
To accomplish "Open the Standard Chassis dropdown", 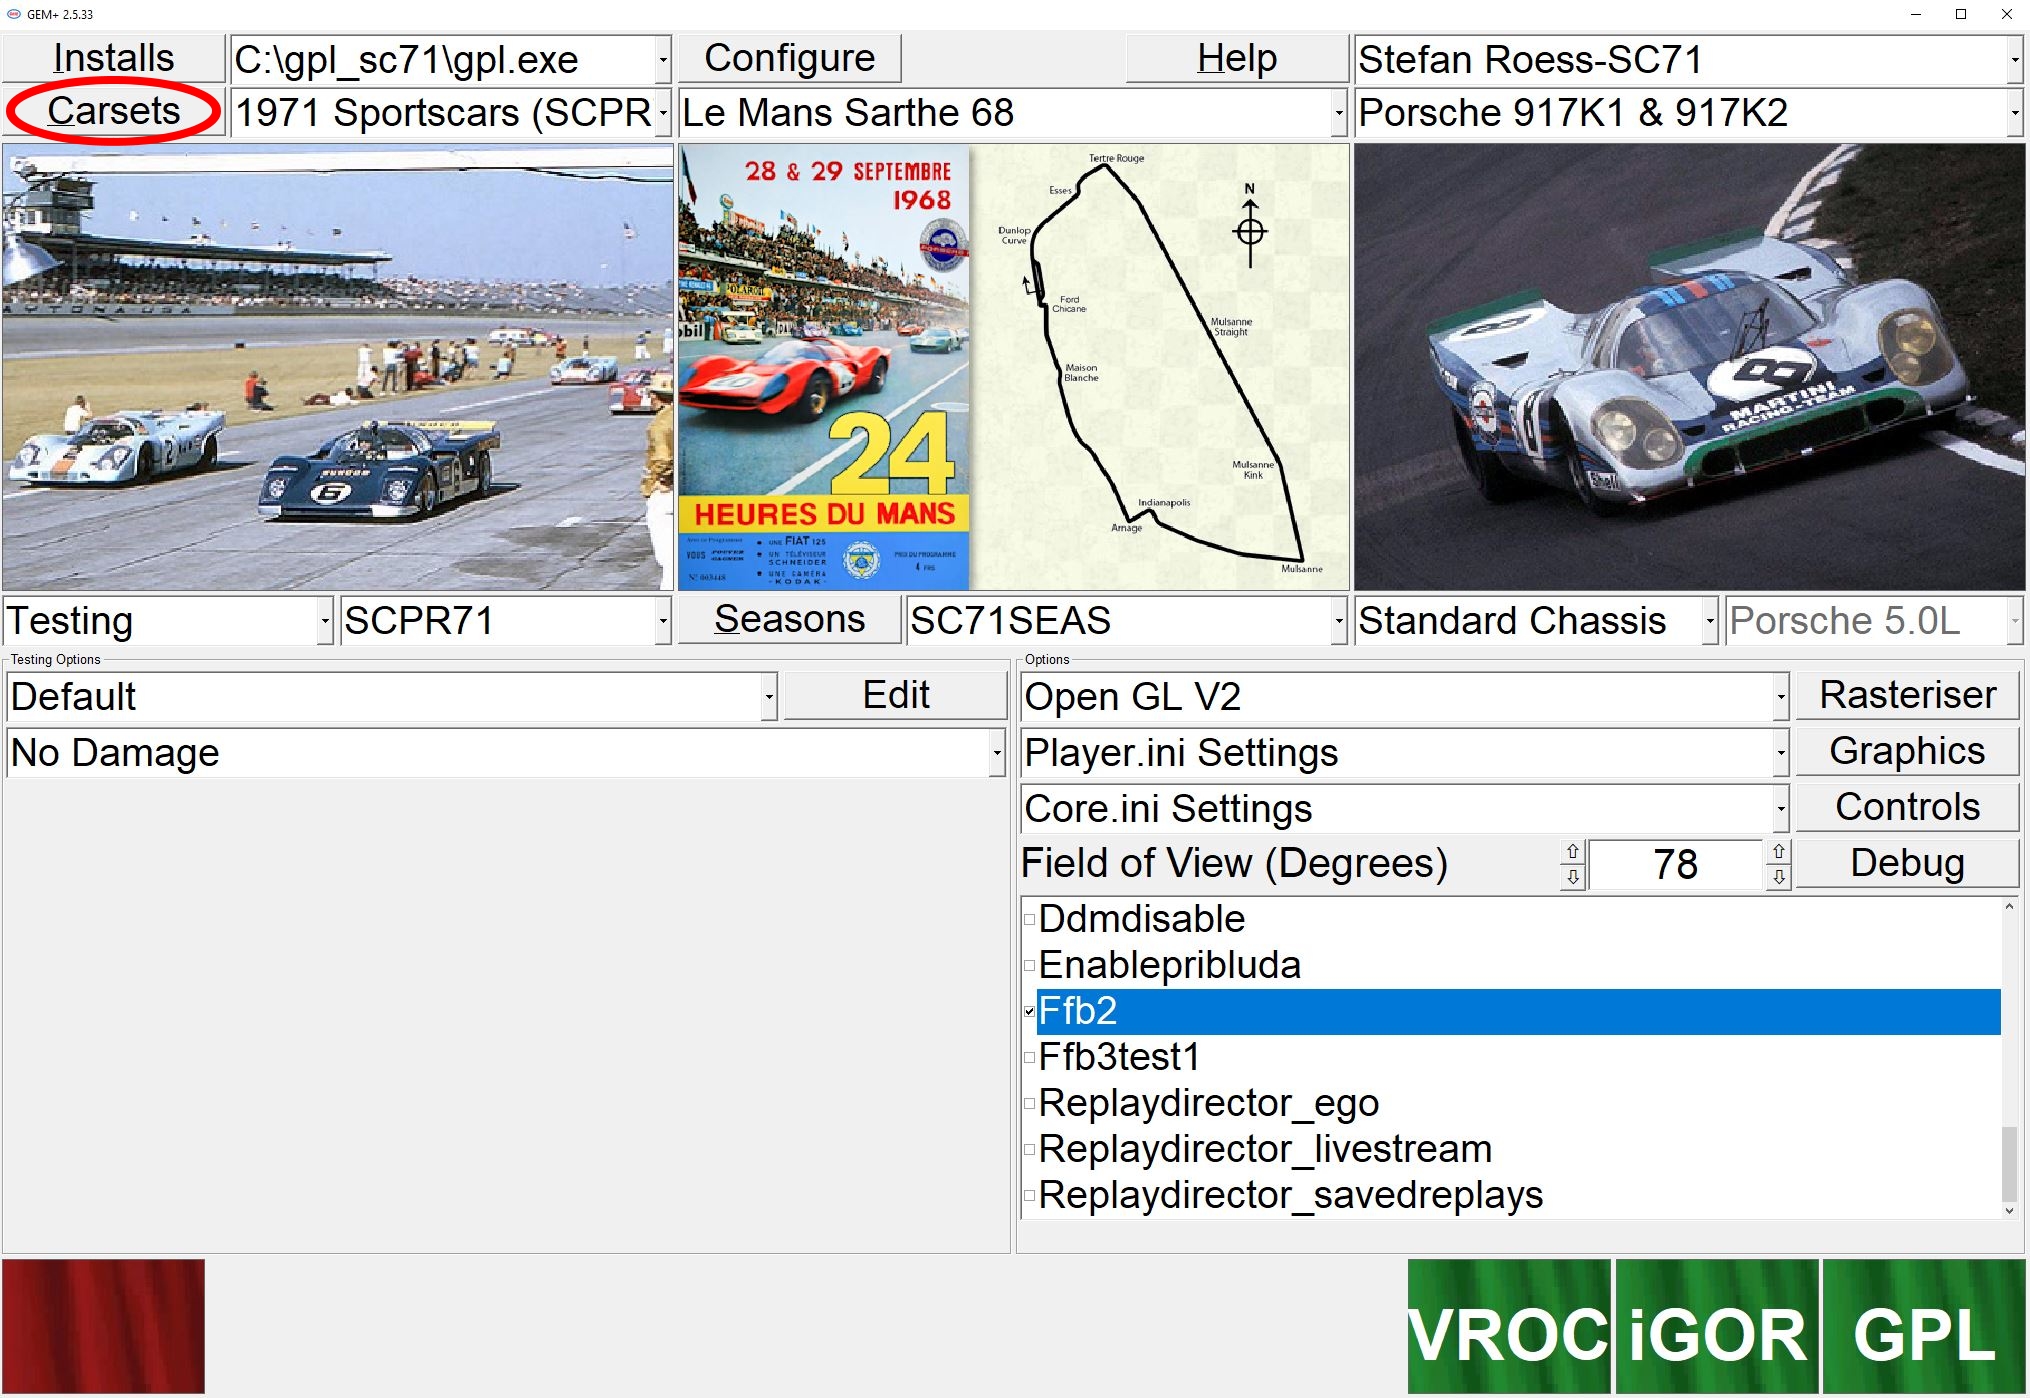I will pyautogui.click(x=1709, y=621).
